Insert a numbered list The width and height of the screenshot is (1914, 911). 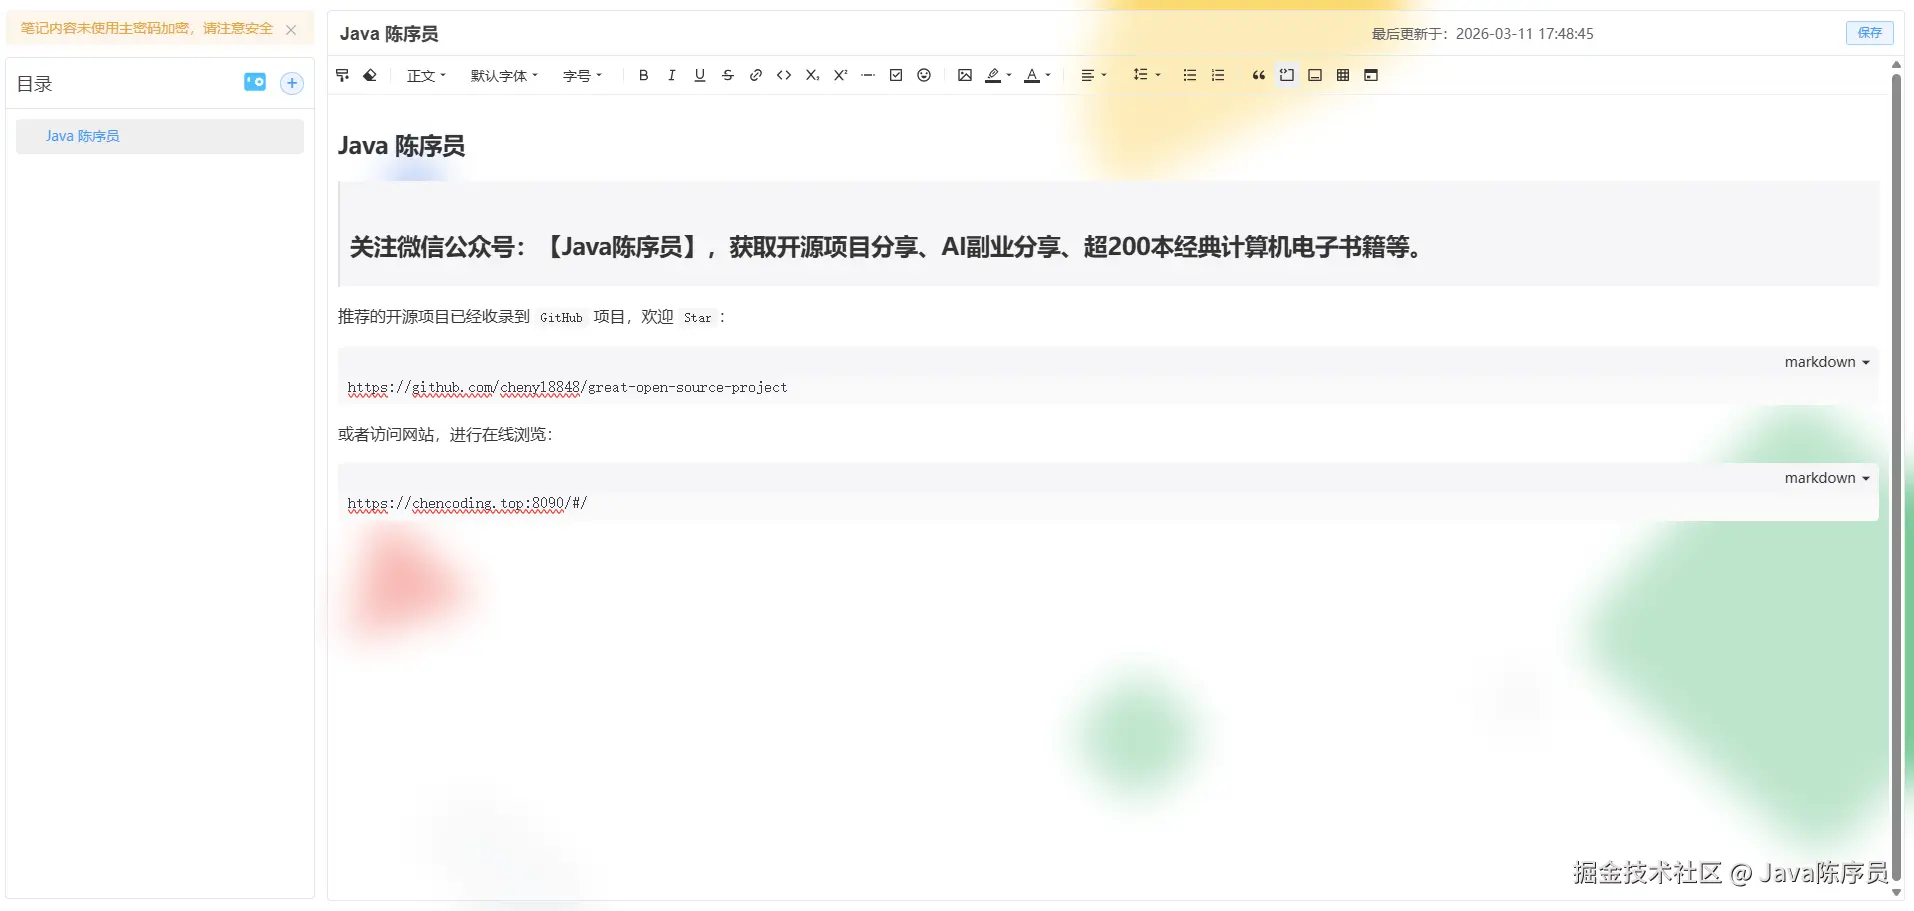[1217, 75]
